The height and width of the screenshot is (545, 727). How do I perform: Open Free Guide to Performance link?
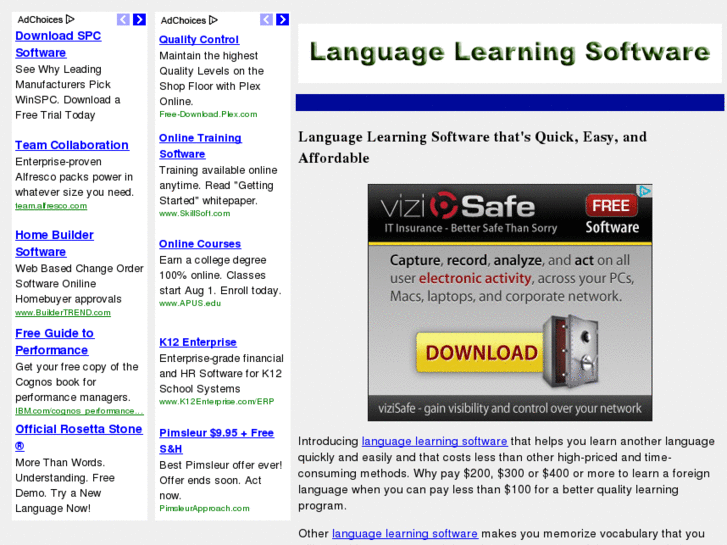click(x=54, y=342)
